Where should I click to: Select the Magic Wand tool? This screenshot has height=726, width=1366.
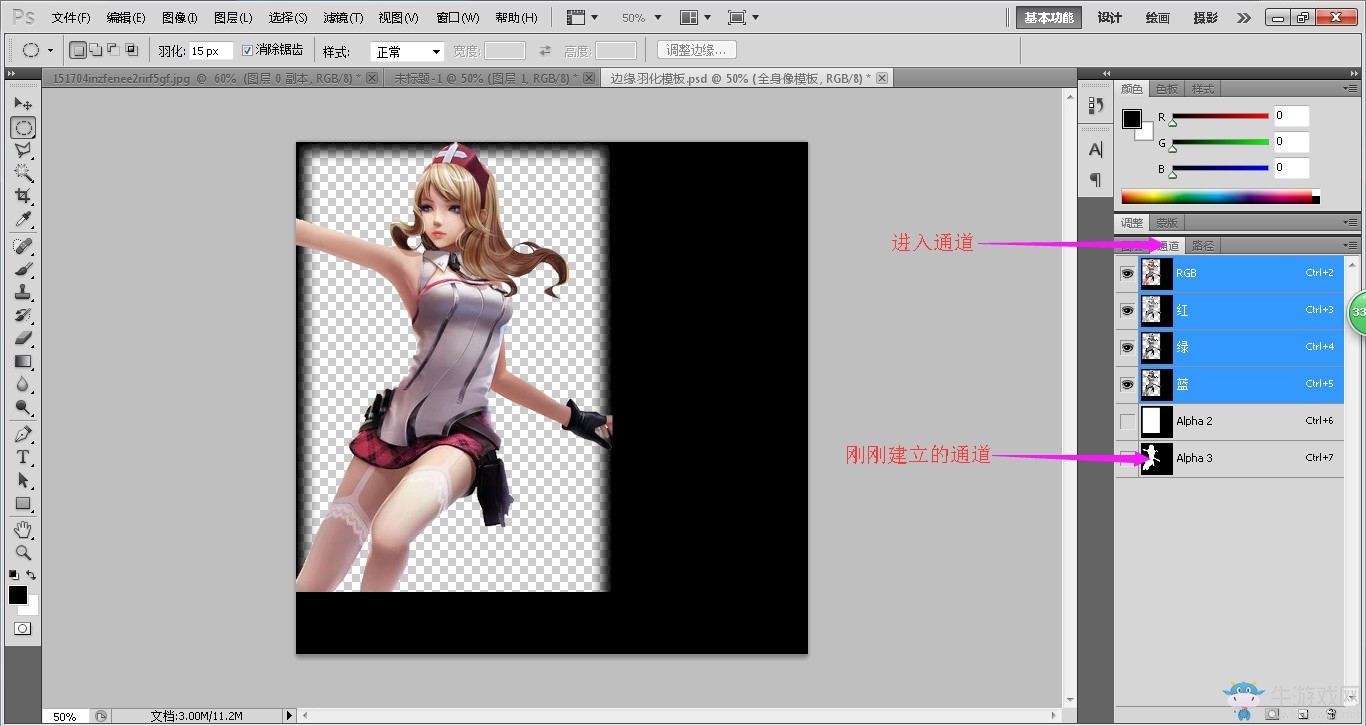pyautogui.click(x=23, y=173)
